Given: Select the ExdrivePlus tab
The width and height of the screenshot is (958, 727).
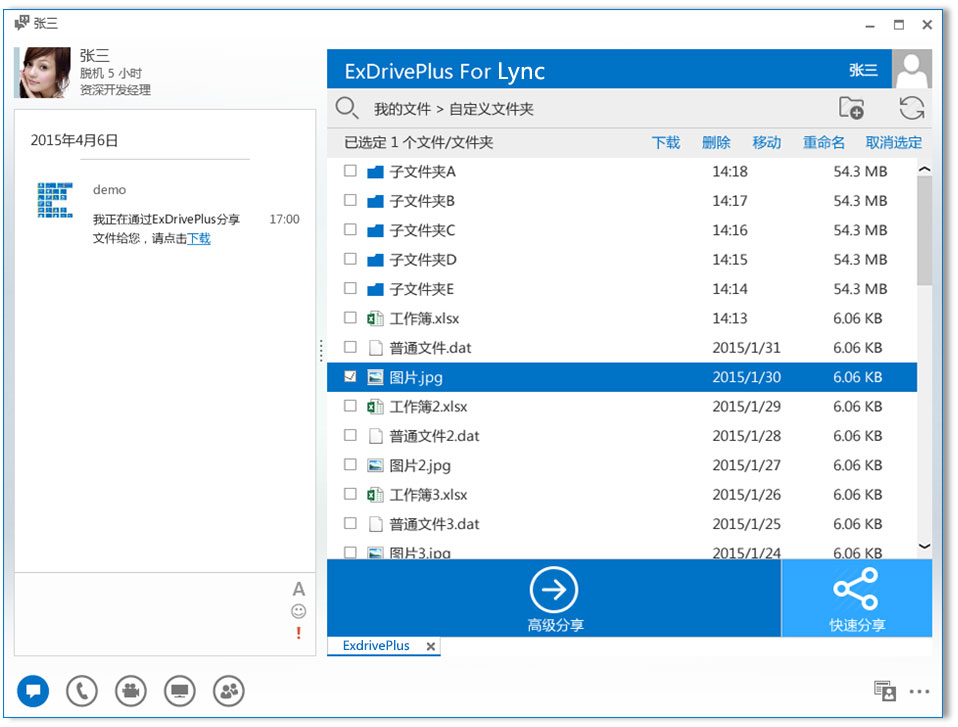Looking at the screenshot, I should coord(376,646).
